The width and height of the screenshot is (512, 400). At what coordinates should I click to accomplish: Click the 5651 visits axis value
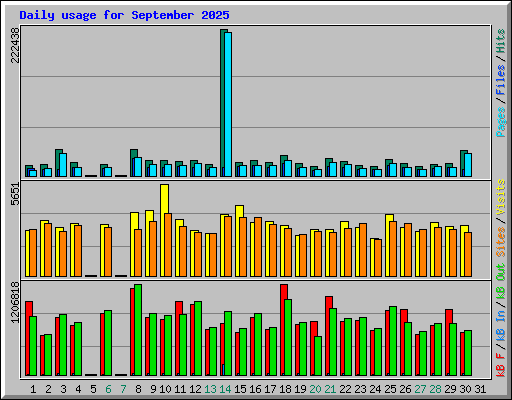pyautogui.click(x=15, y=194)
